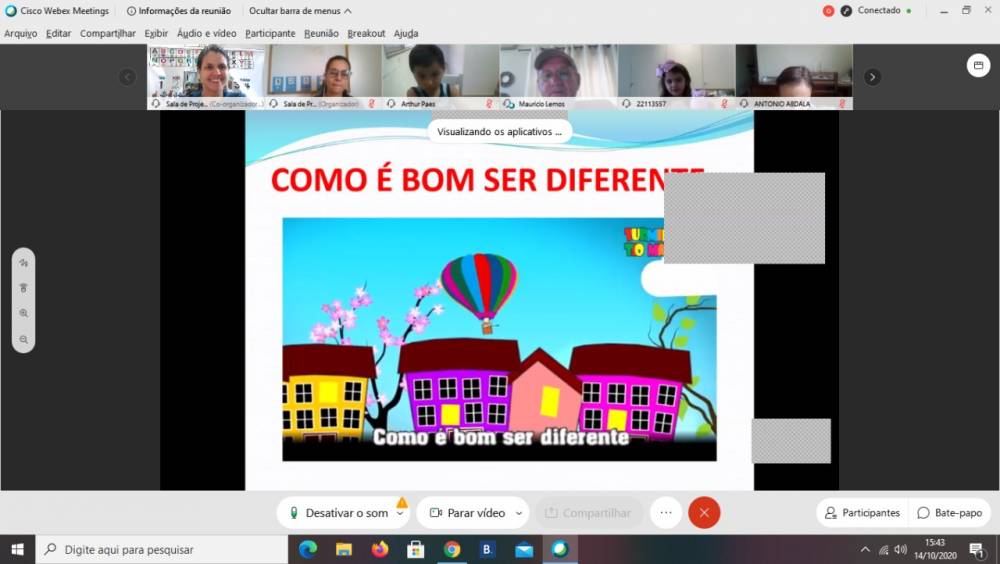The width and height of the screenshot is (1000, 564).
Task: Open the more options ellipsis button
Action: 666,513
